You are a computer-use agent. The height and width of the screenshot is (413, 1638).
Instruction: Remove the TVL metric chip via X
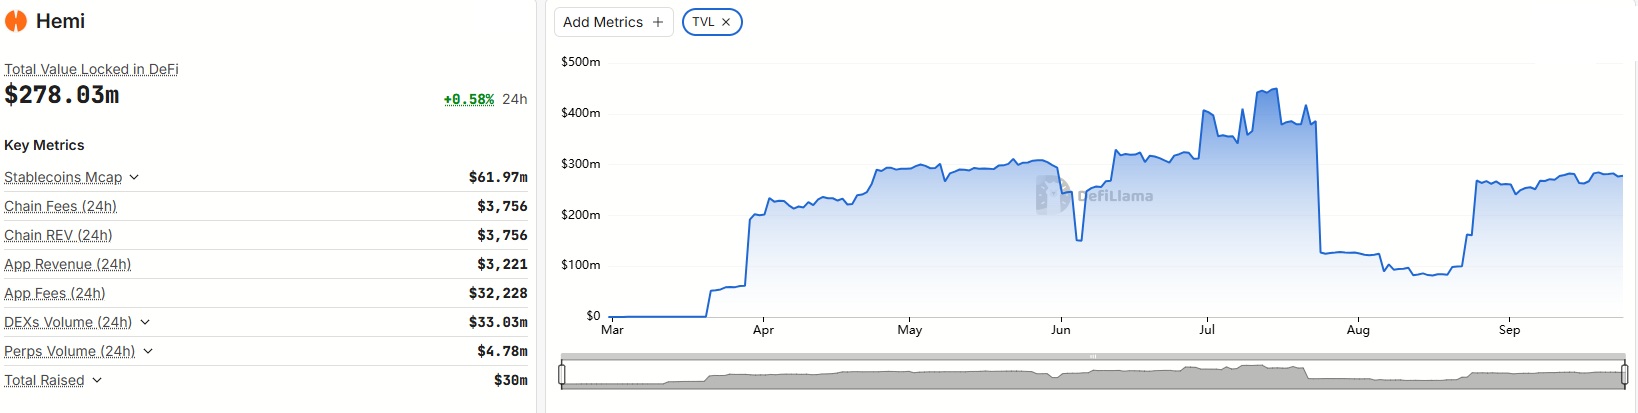[726, 22]
